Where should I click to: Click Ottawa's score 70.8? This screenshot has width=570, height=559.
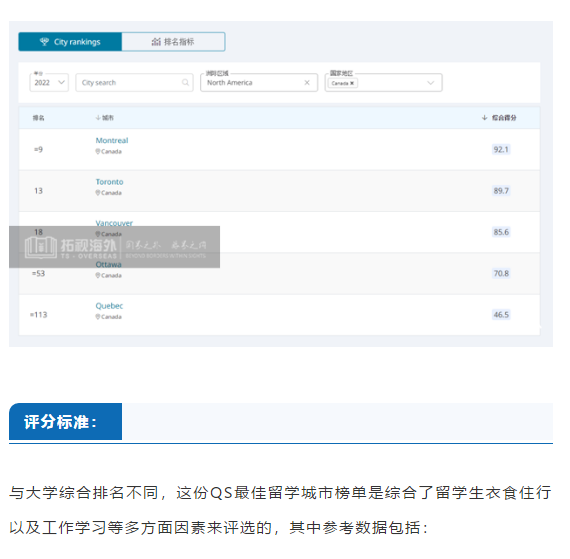point(501,273)
